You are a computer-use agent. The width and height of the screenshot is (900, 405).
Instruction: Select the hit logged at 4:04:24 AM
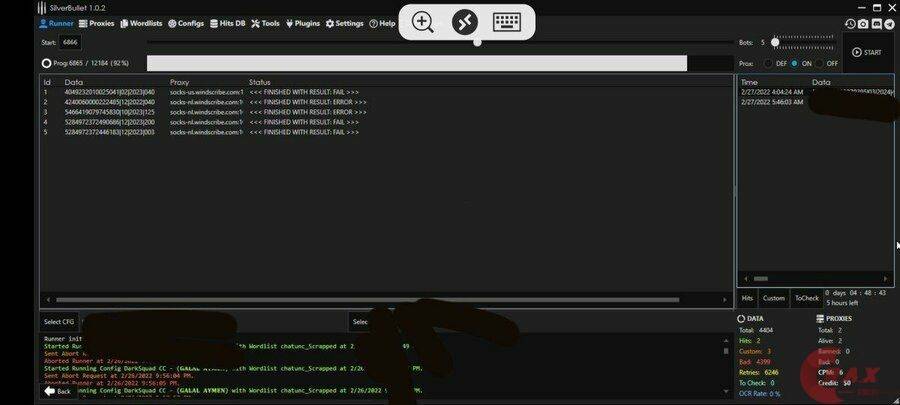click(x=816, y=92)
